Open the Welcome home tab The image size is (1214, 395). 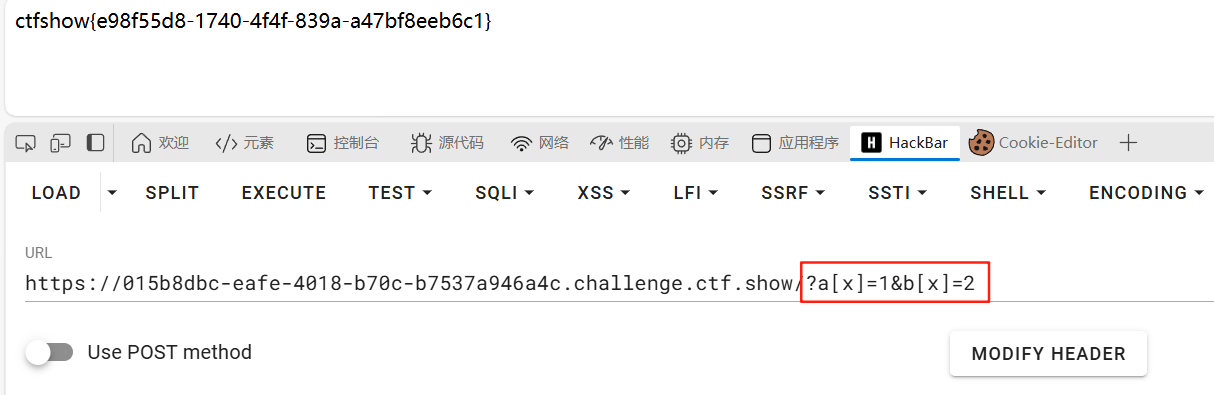coord(160,142)
